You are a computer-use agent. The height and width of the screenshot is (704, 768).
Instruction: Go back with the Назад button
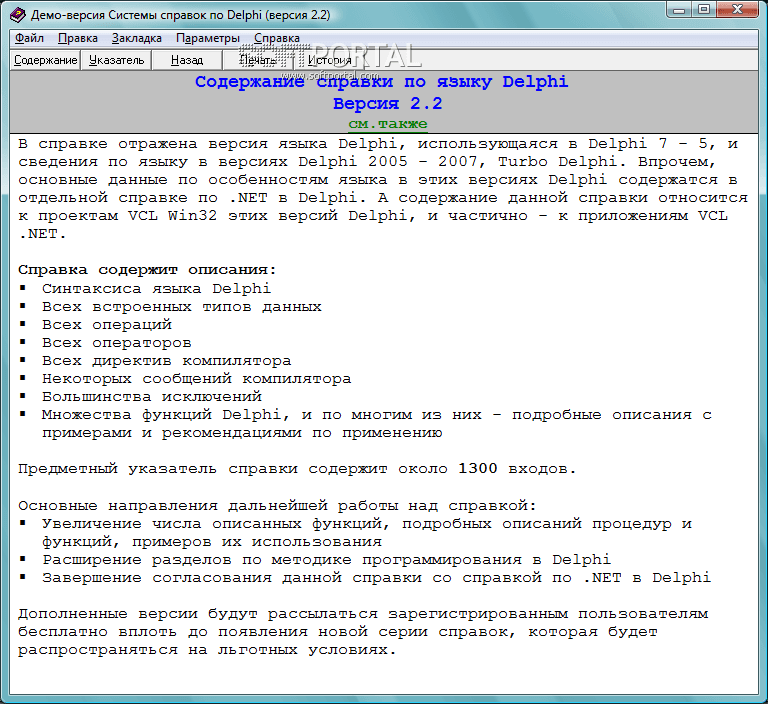point(187,60)
